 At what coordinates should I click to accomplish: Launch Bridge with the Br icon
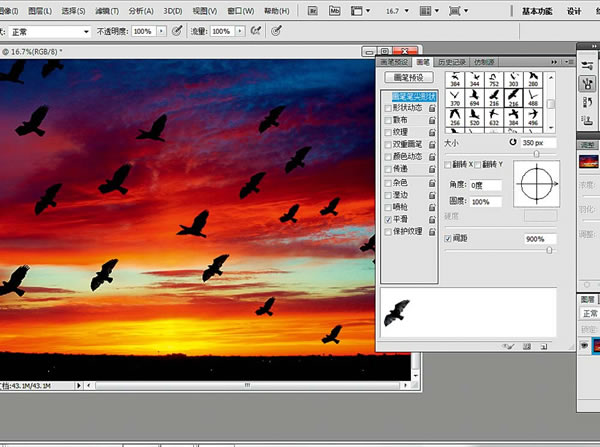coord(313,11)
